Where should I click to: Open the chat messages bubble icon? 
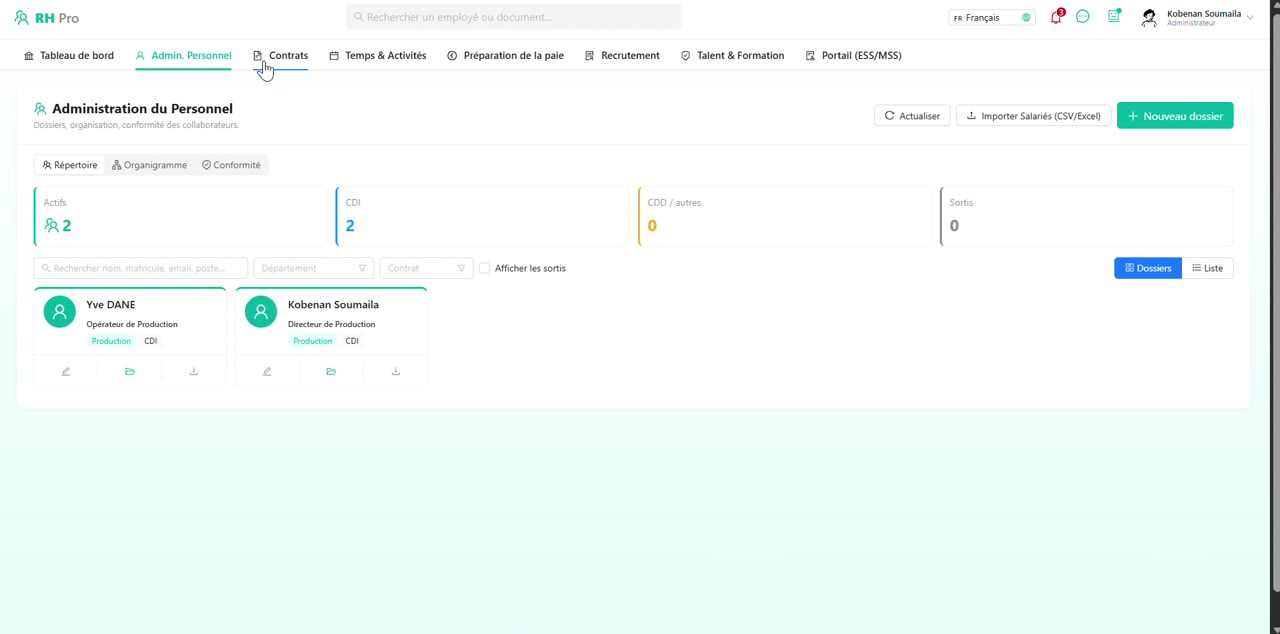coord(1083,17)
